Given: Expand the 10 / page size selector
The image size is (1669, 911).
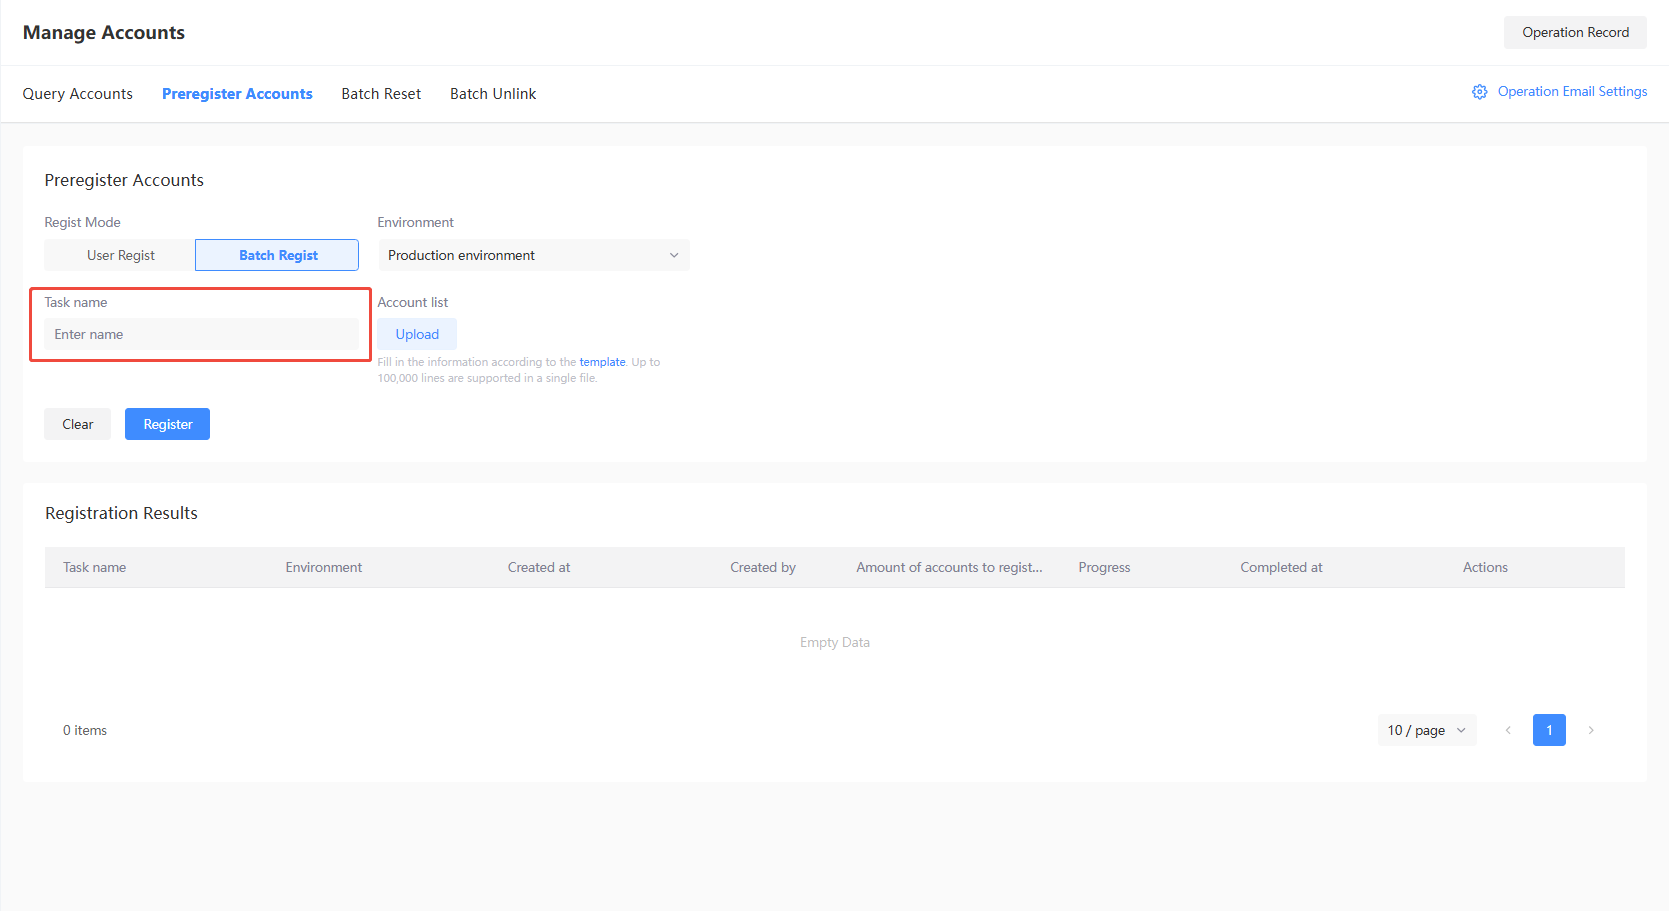Looking at the screenshot, I should point(1426,730).
